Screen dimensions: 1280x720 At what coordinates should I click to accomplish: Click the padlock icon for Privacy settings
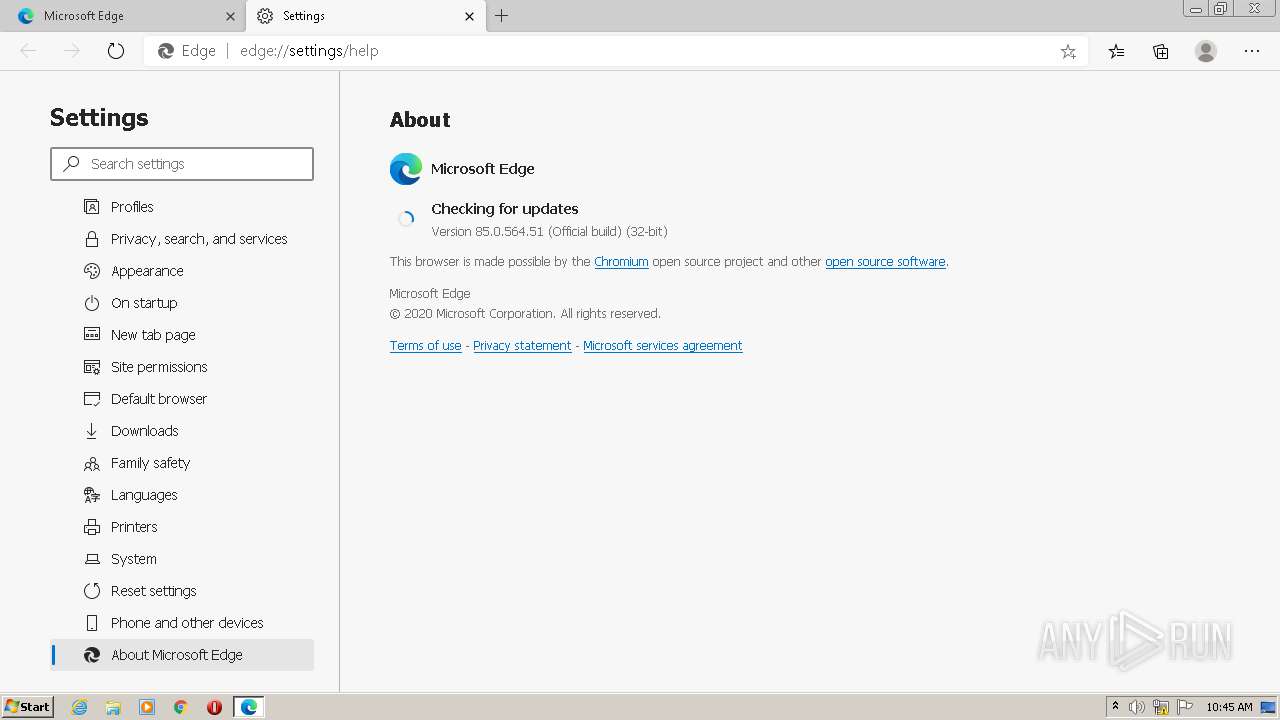tap(92, 239)
